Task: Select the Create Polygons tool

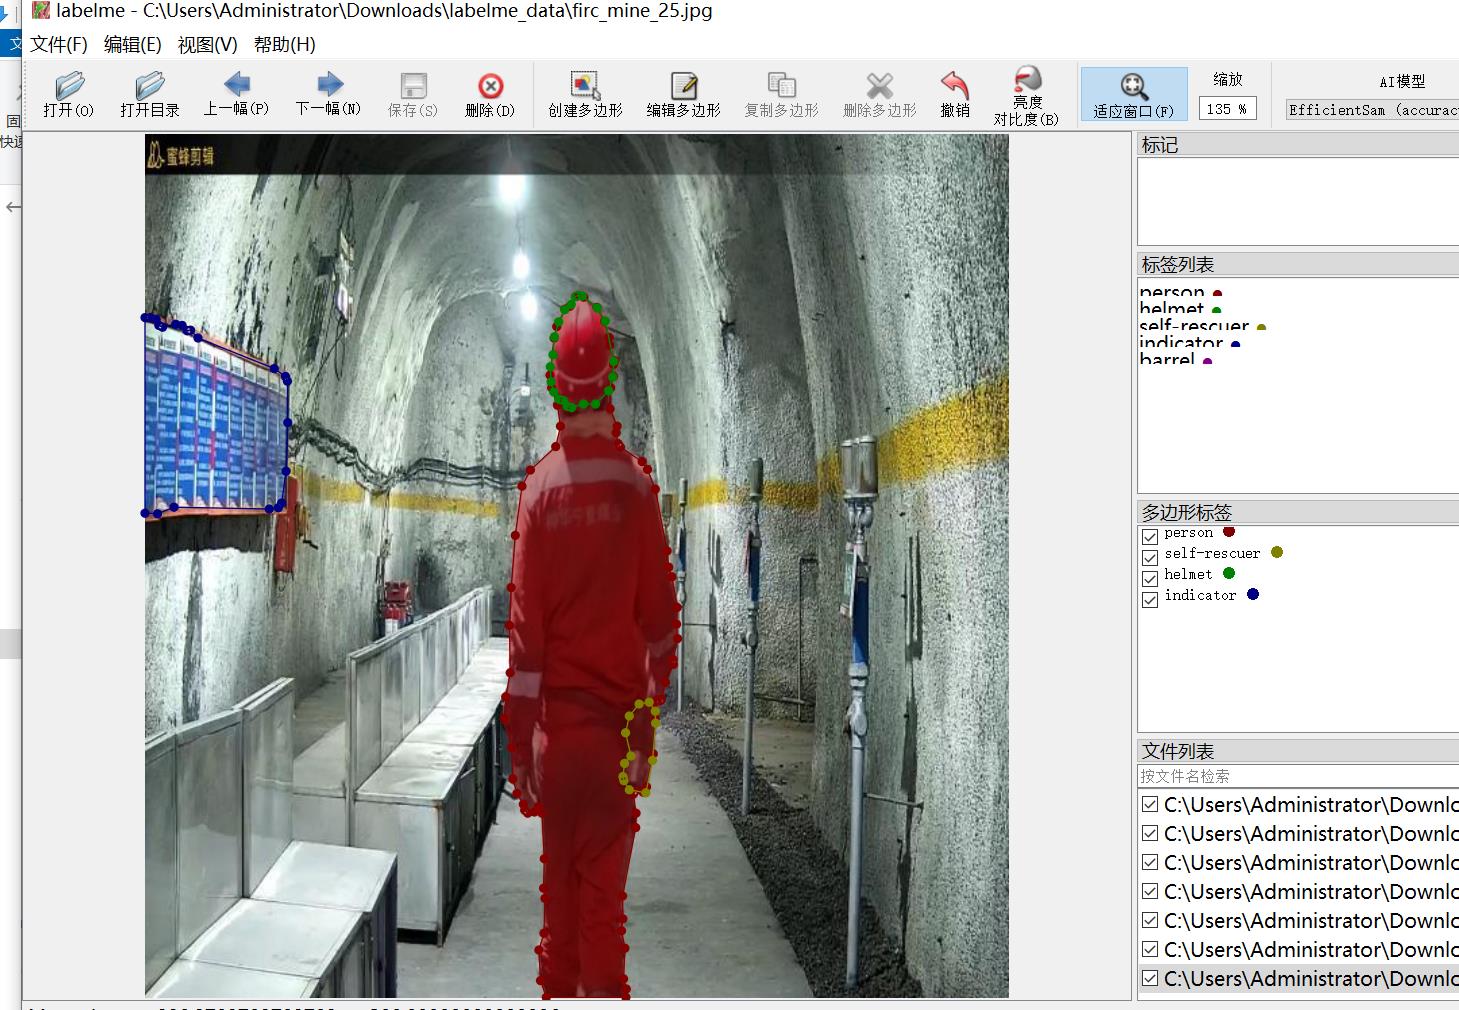Action: 585,94
